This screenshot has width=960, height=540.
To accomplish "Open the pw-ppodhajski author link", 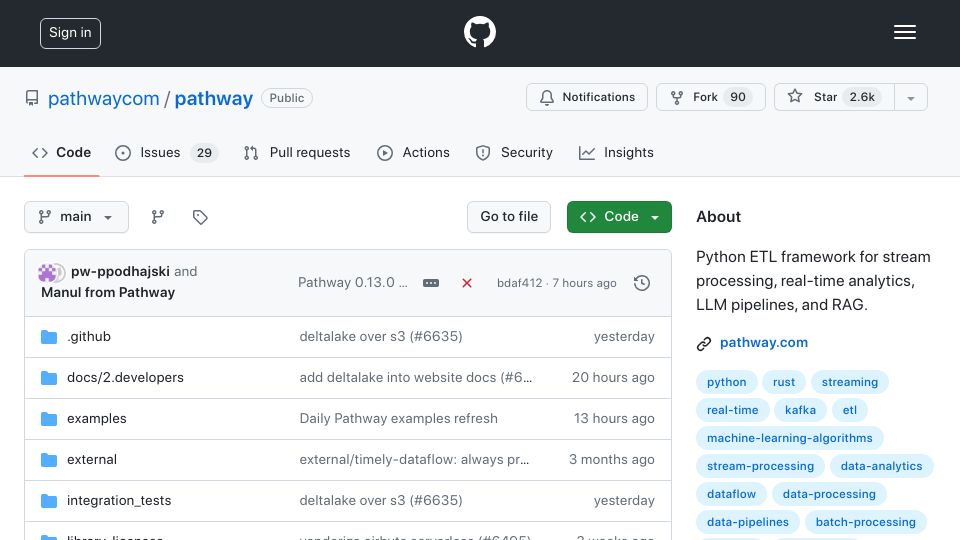I will 120,271.
